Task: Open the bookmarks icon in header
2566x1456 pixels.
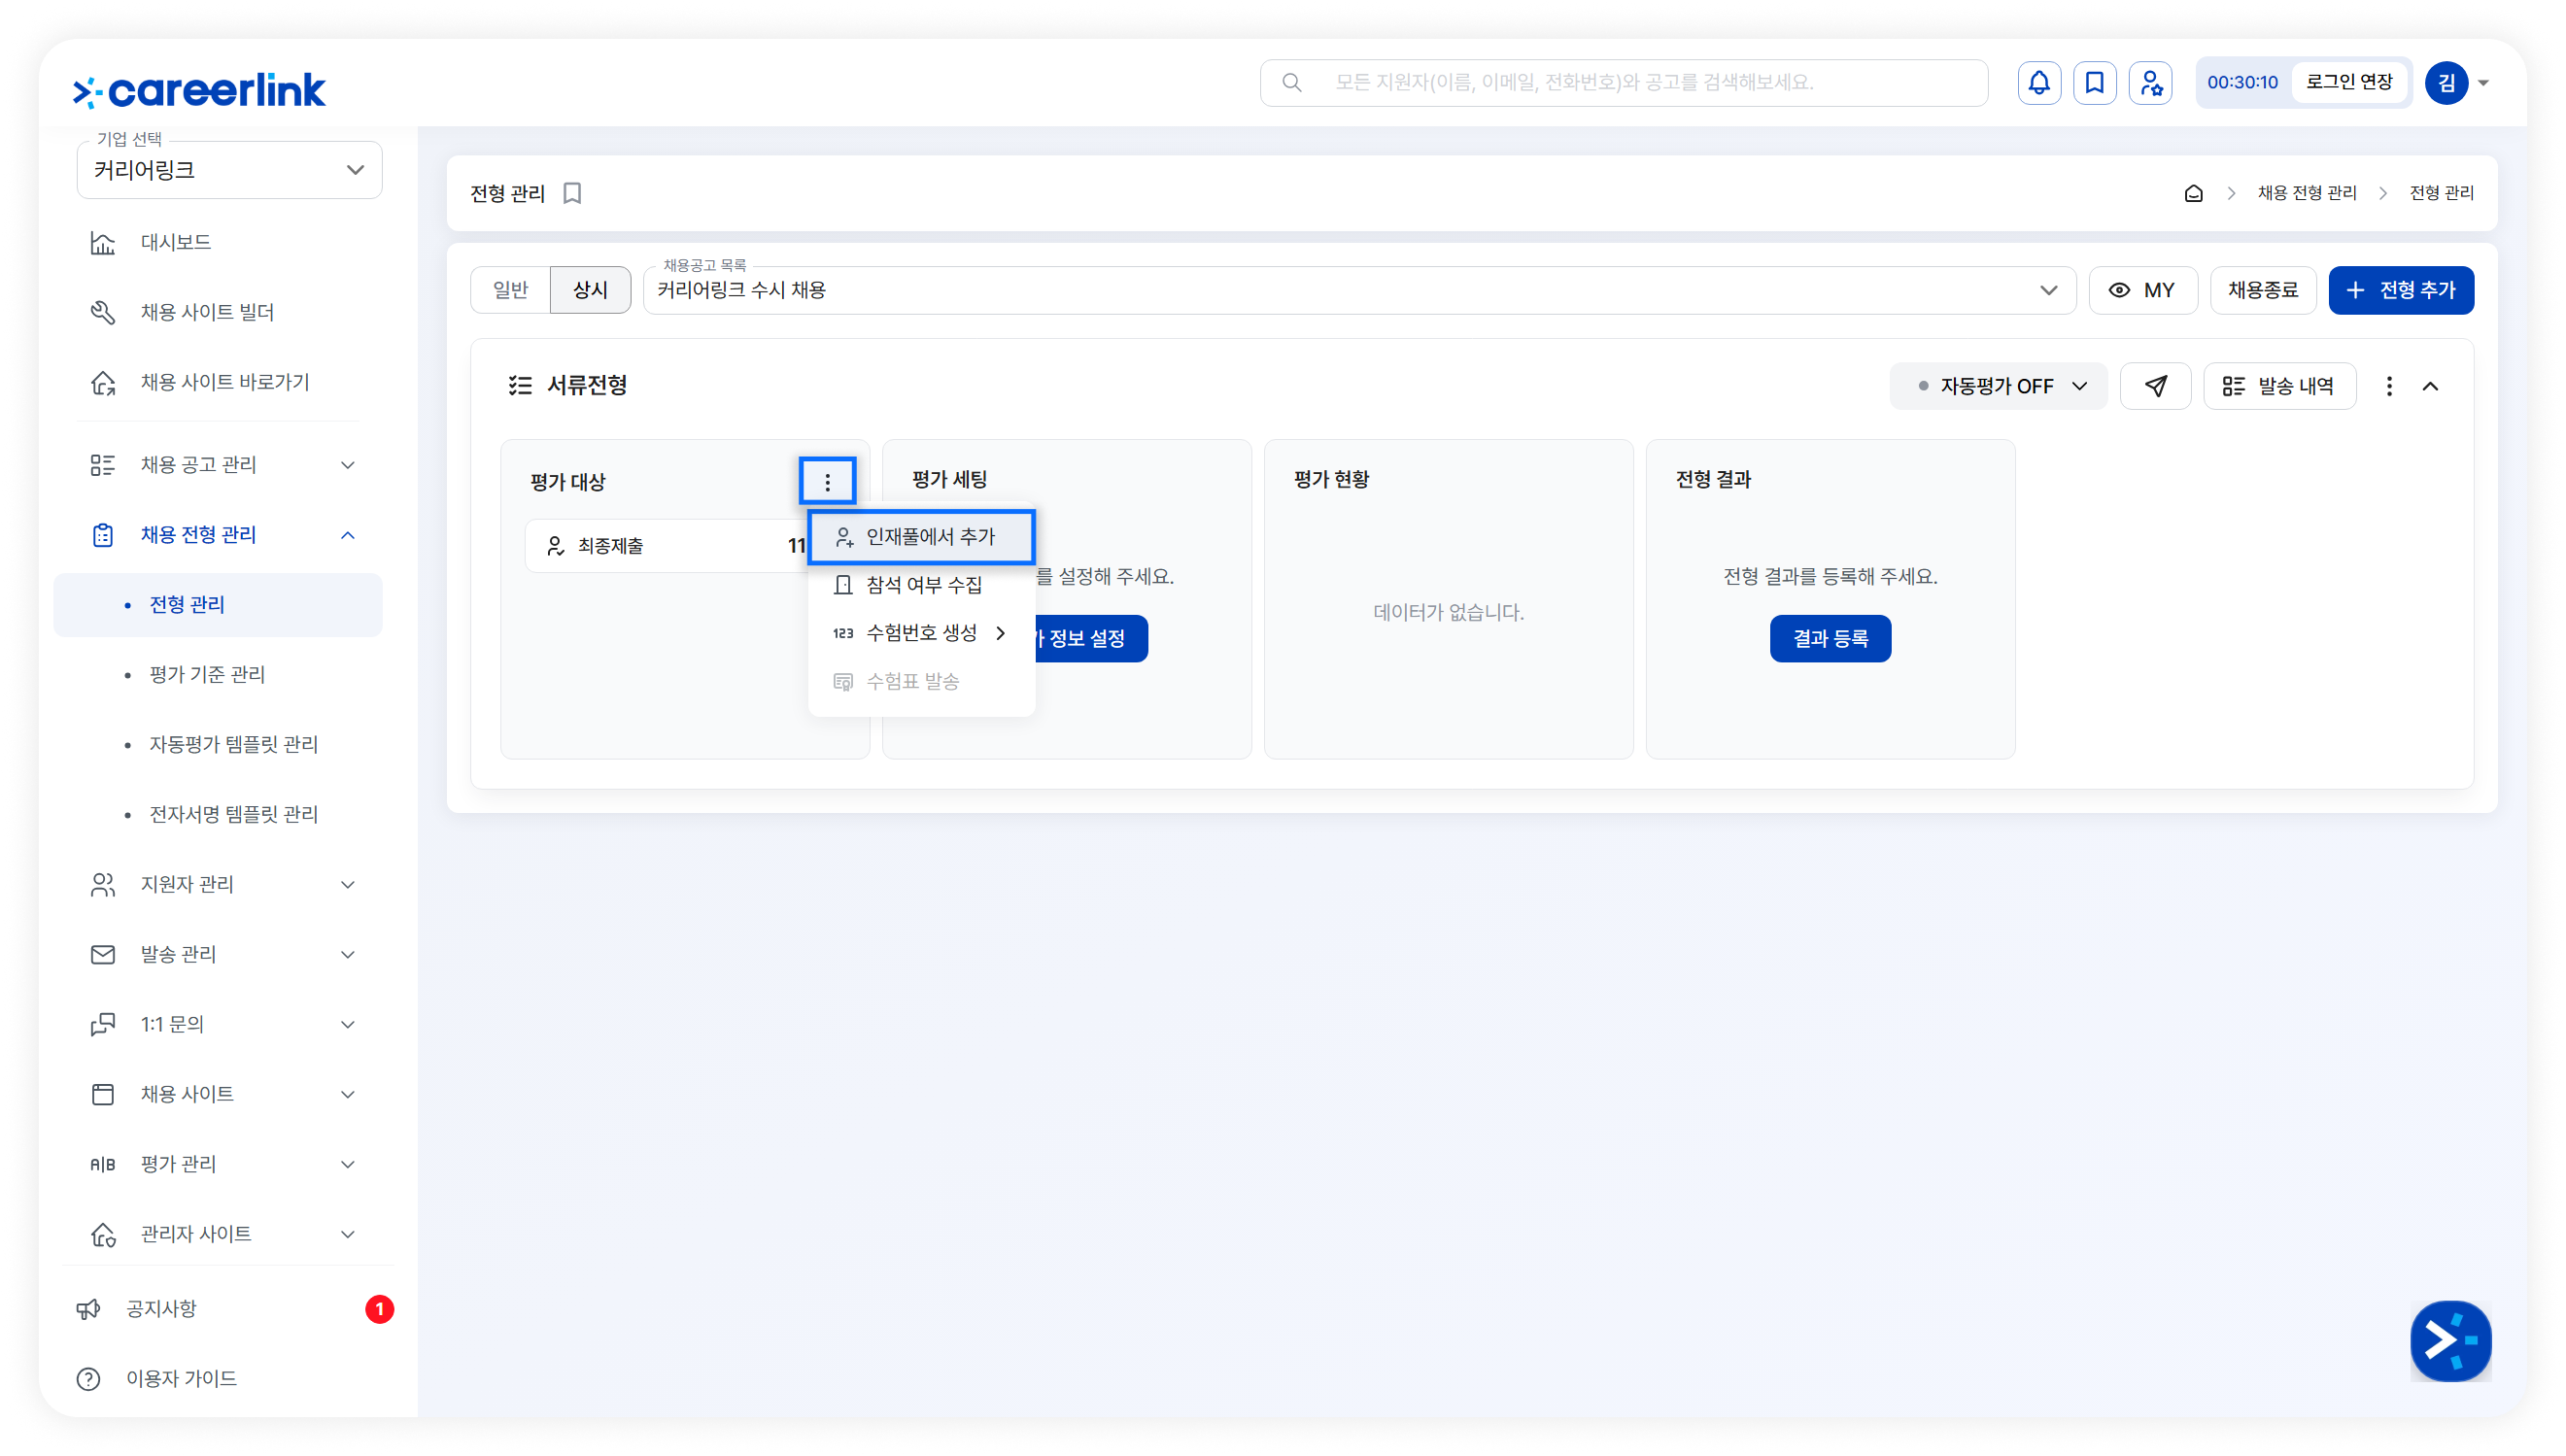Action: click(2094, 83)
